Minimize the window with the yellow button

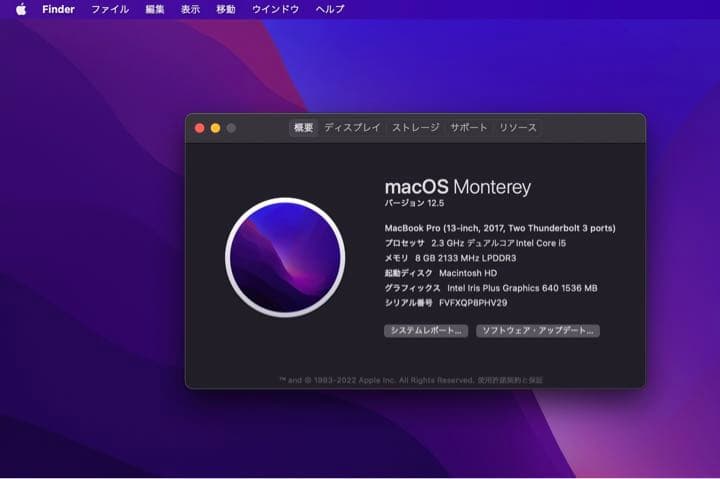pos(215,128)
